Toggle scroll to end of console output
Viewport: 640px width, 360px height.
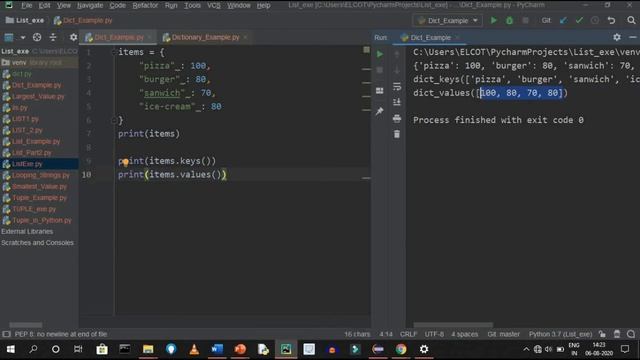(397, 102)
